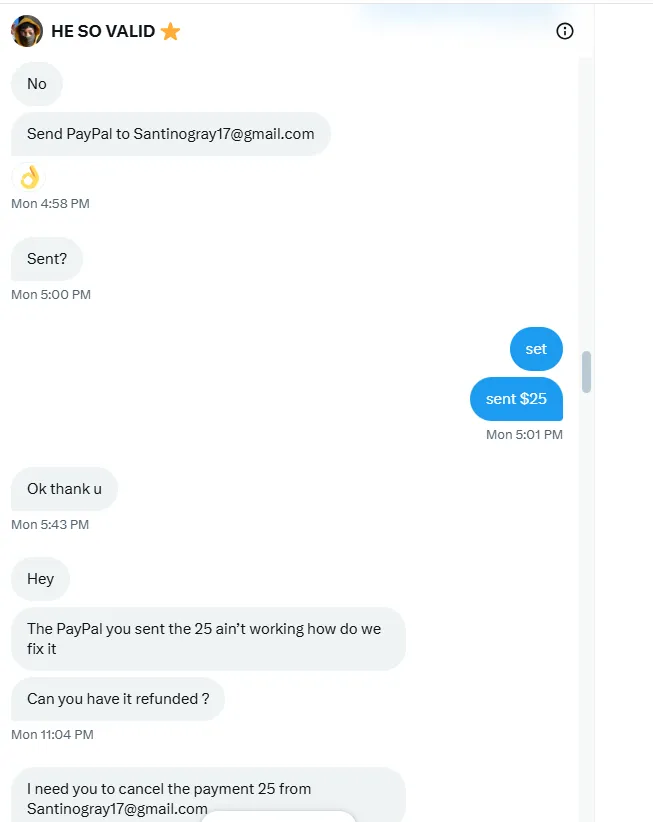Select the "Hey" message bubble
Viewport: 653px width, 822px height.
[x=40, y=579]
